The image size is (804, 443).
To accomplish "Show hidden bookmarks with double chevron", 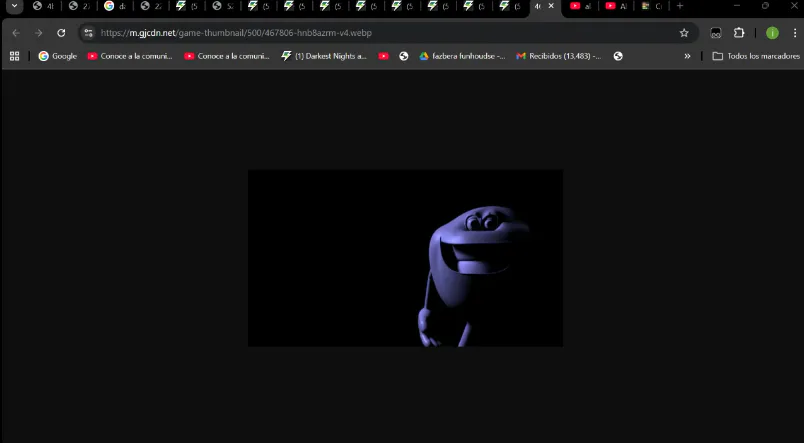I will (x=688, y=56).
